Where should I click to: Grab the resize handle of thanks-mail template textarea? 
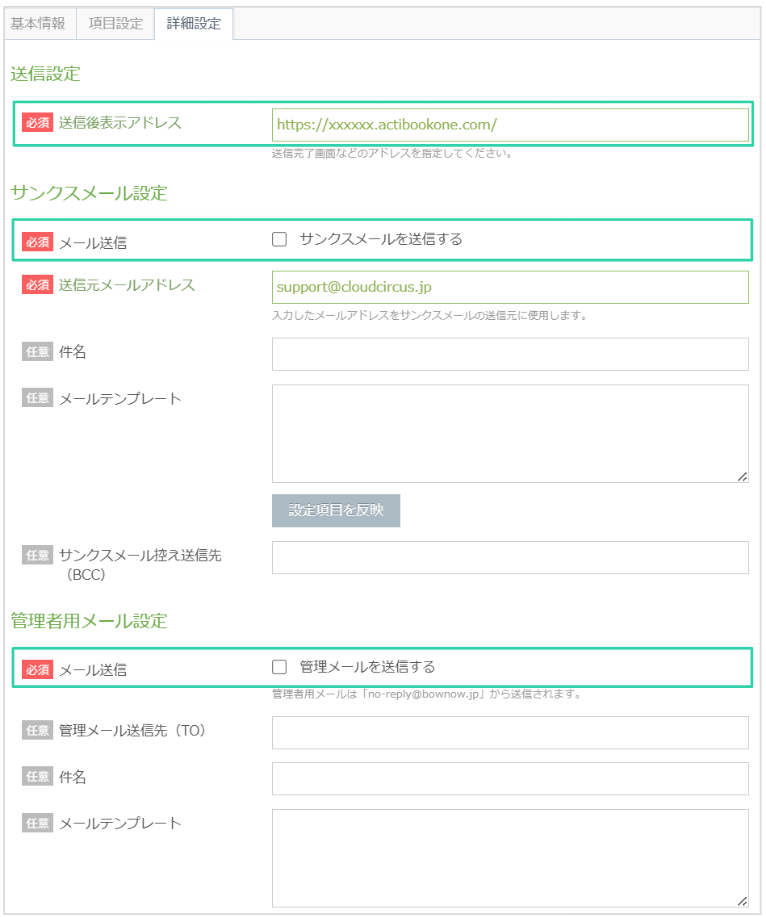point(742,477)
